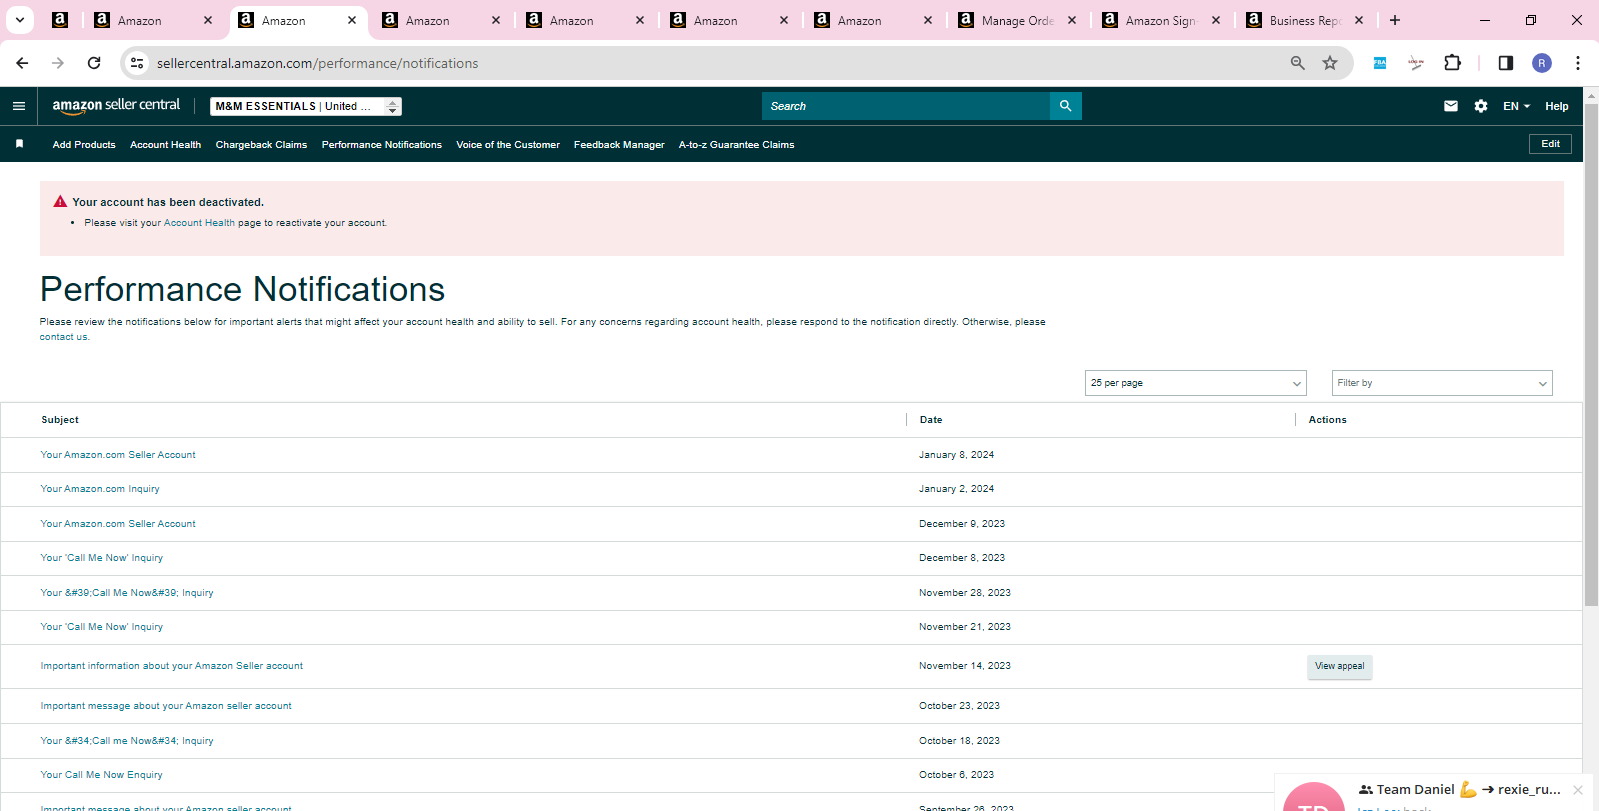Viewport: 1599px width, 811px height.
Task: Select Performance Notifications menu item
Action: click(x=382, y=145)
